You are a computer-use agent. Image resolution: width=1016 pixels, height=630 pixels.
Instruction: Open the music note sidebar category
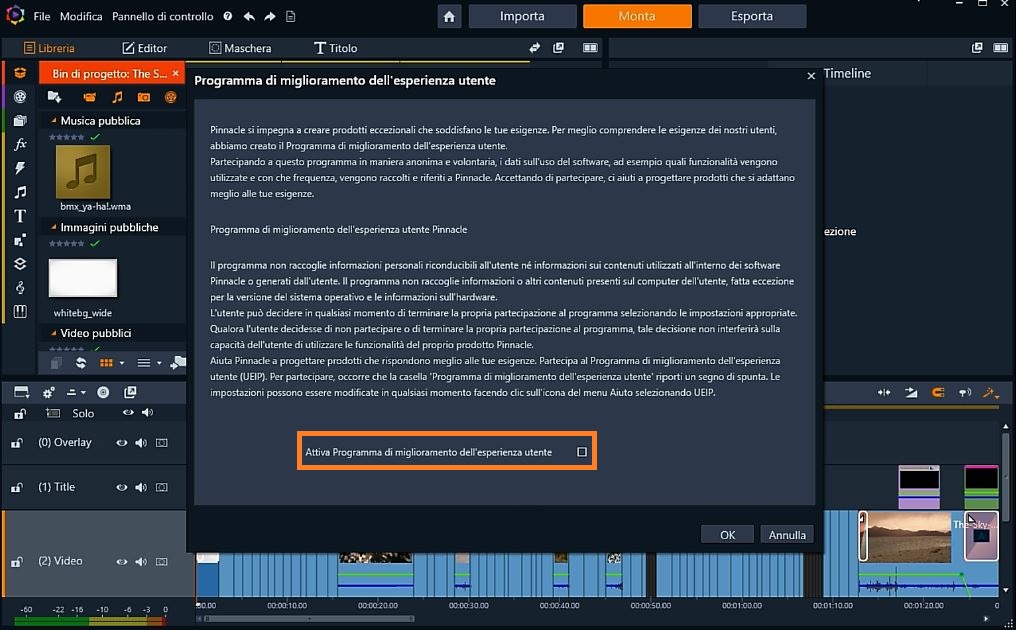pos(20,192)
